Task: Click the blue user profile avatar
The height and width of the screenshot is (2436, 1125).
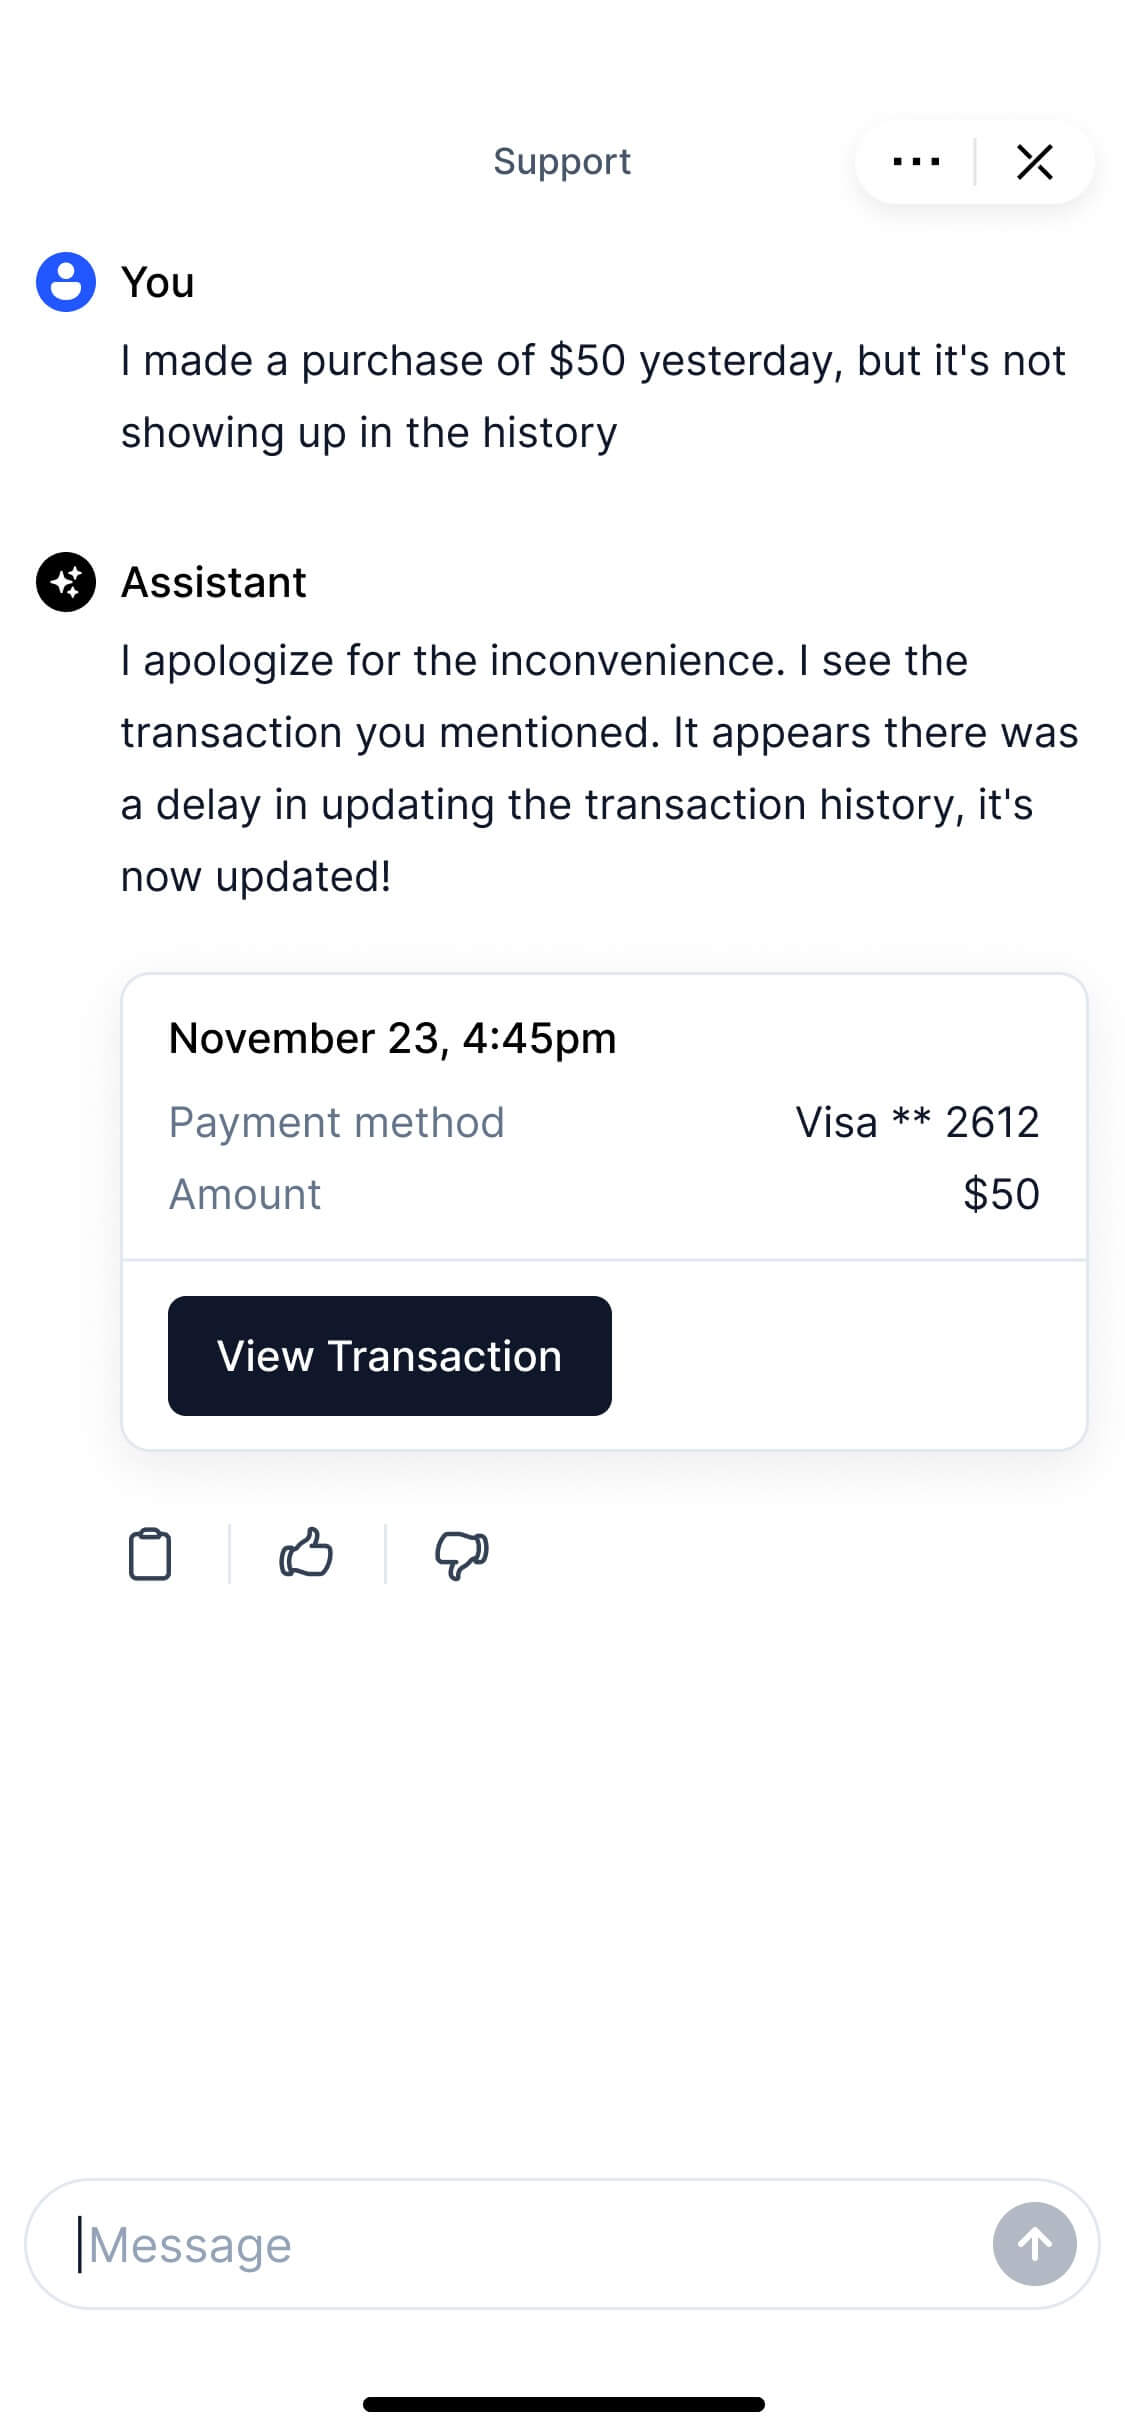Action: pyautogui.click(x=66, y=283)
